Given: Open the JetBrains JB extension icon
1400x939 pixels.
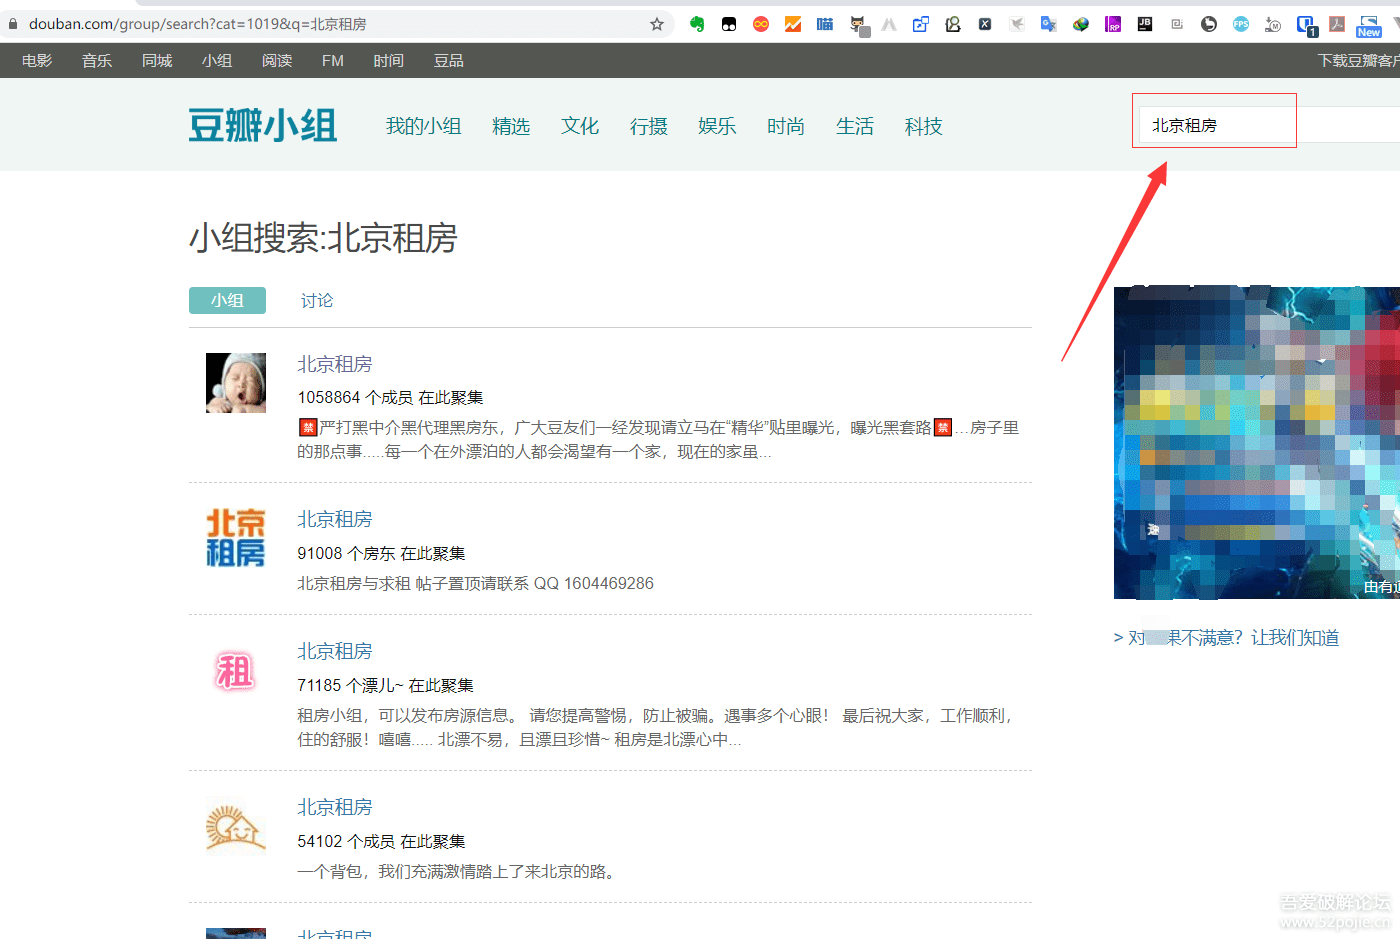Looking at the screenshot, I should [1145, 24].
